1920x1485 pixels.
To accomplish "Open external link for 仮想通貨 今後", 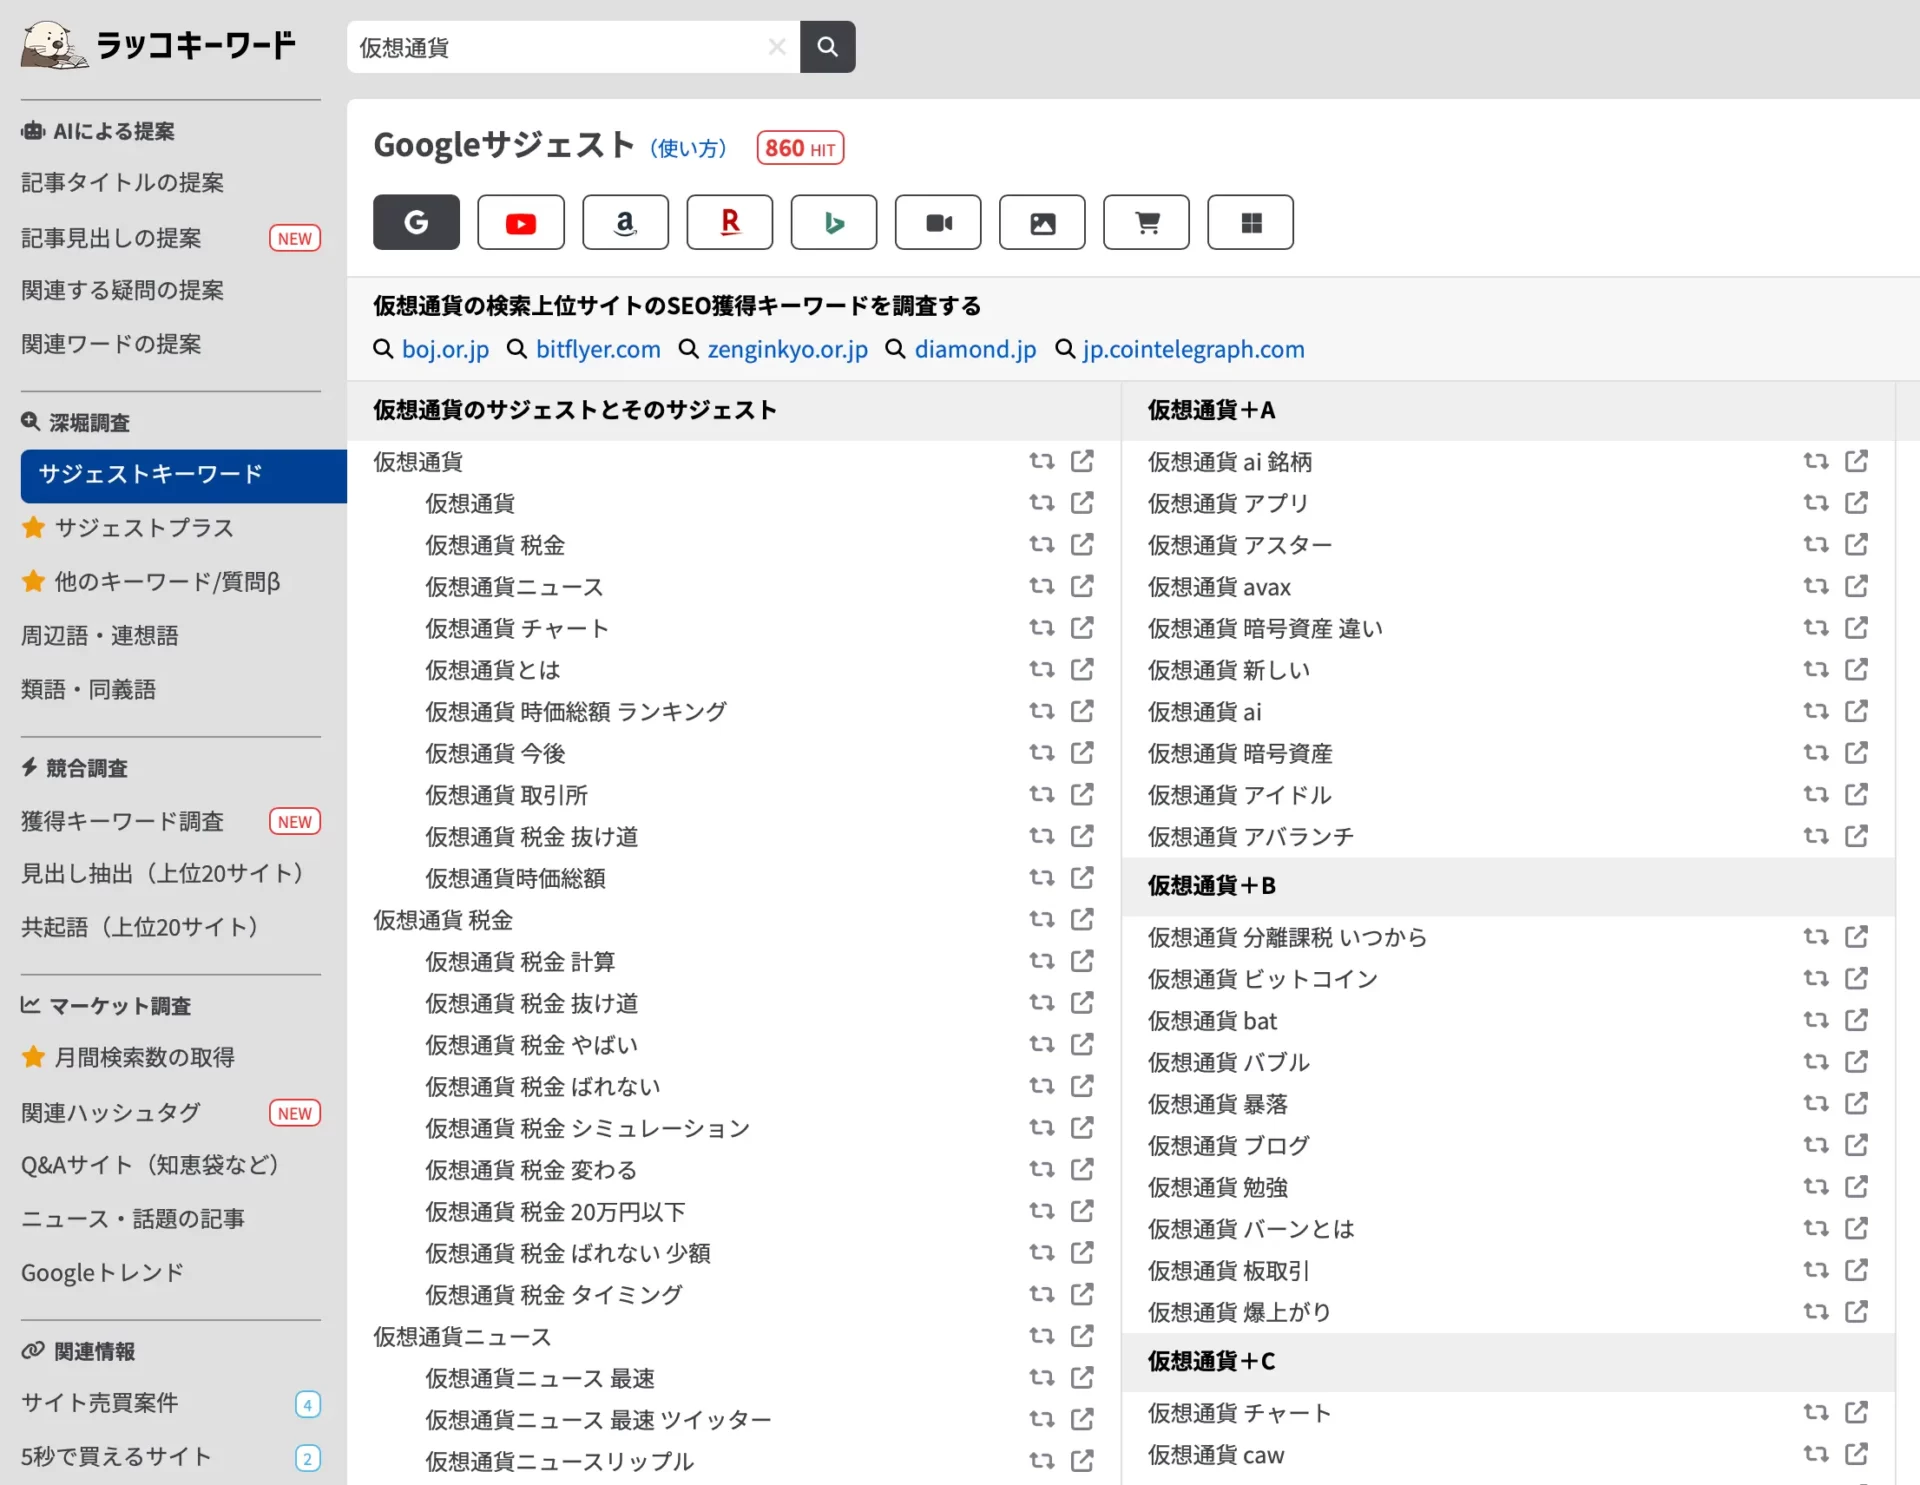I will 1082,752.
